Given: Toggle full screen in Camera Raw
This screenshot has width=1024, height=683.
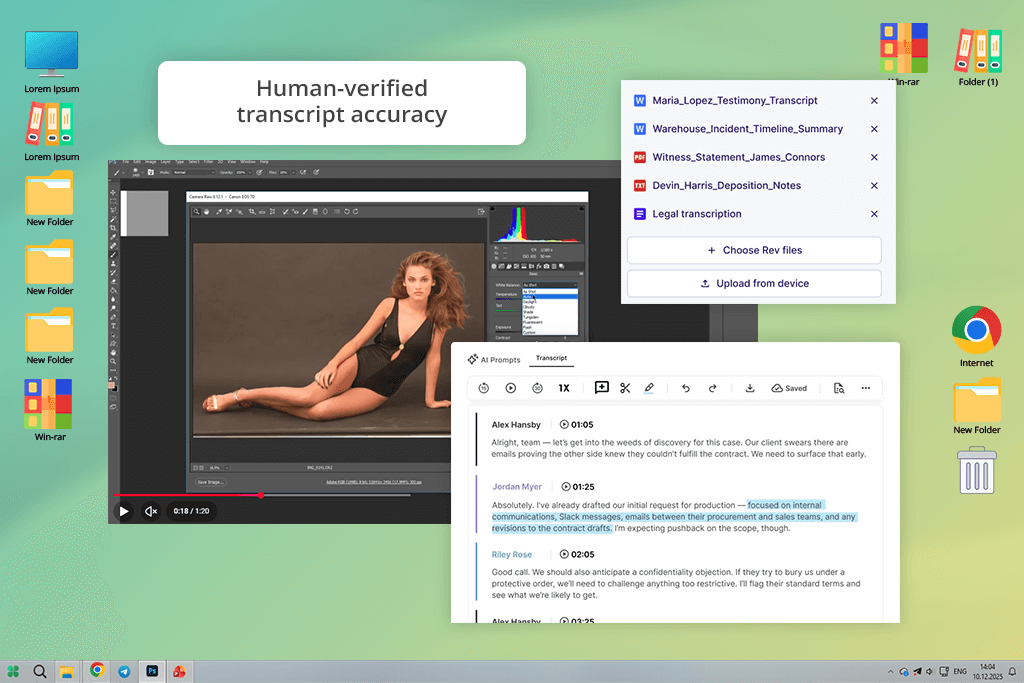Looking at the screenshot, I should [x=481, y=212].
